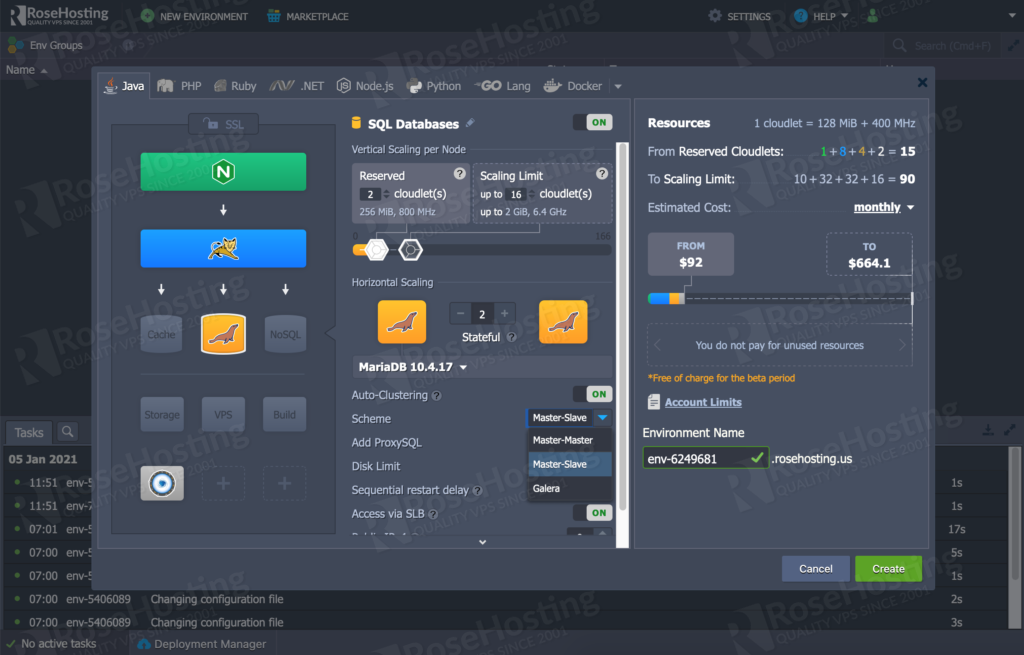Viewport: 1024px width, 655px height.
Task: Search tasks with magnifier icon
Action: click(67, 432)
